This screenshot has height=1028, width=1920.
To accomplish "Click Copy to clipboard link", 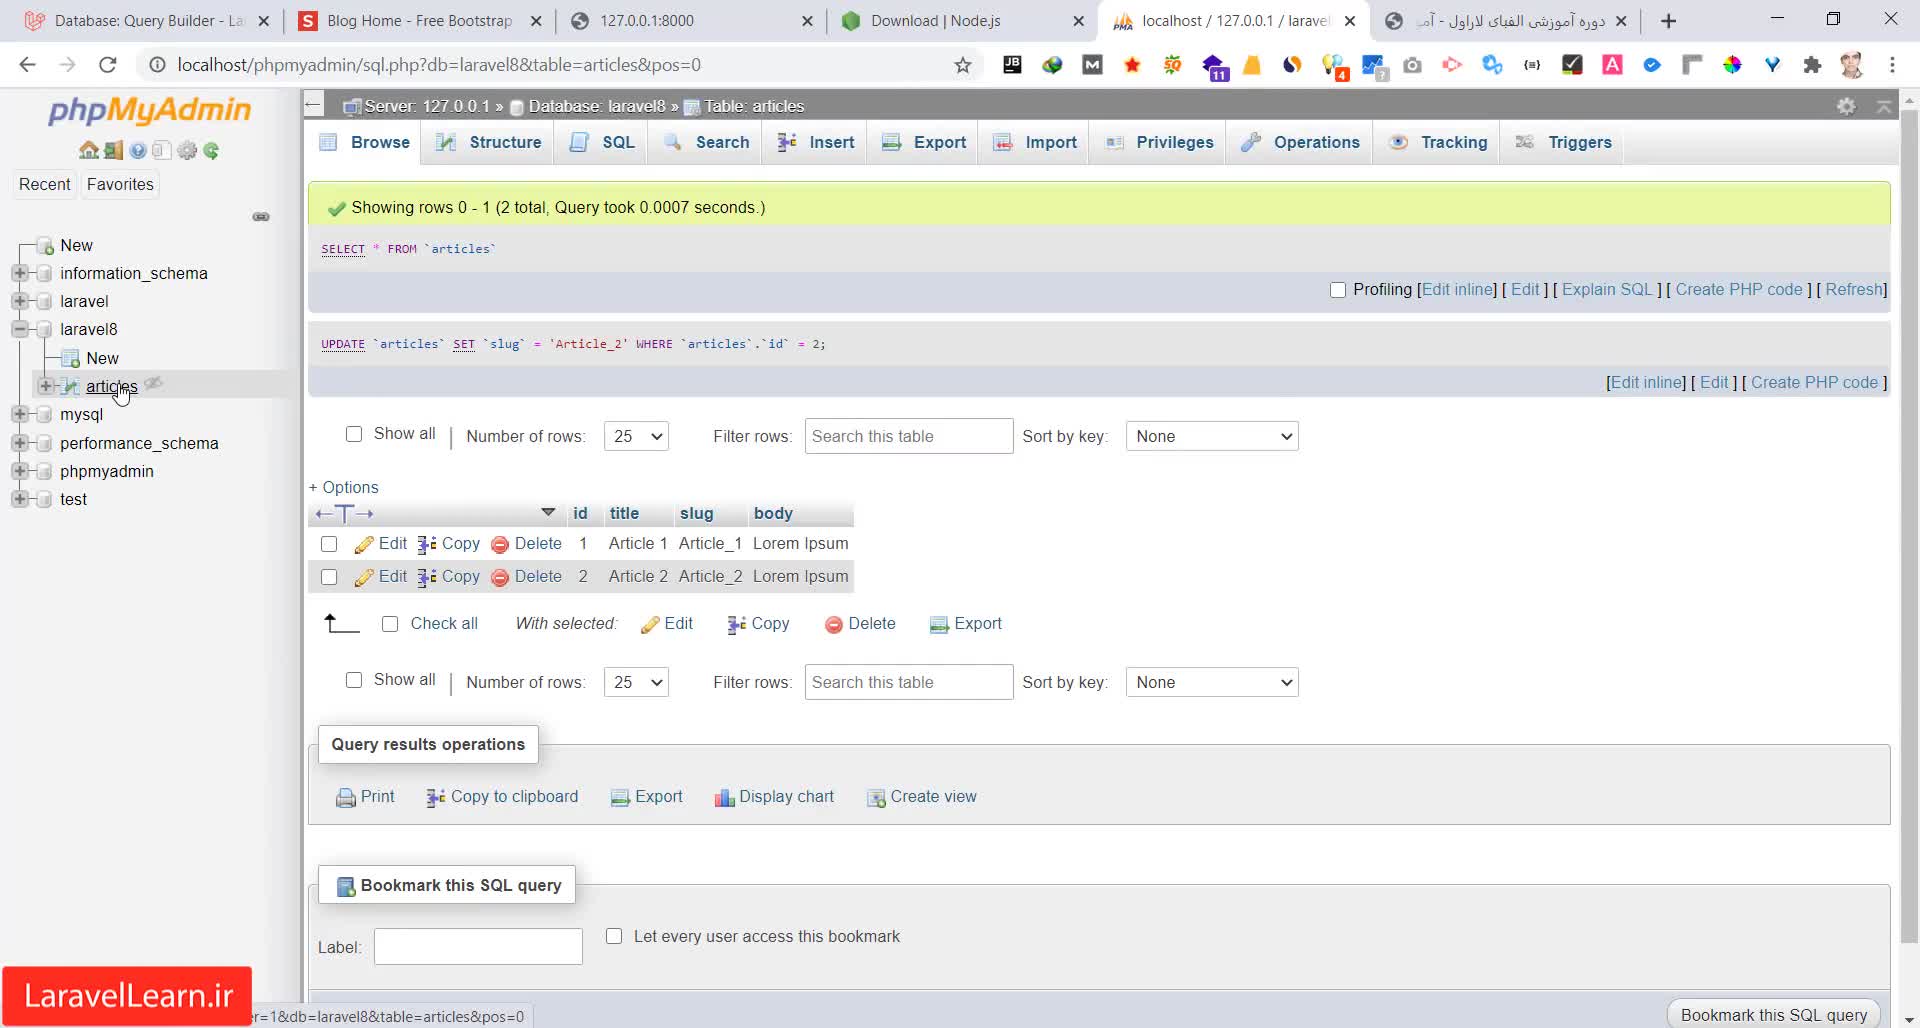I will coord(514,797).
